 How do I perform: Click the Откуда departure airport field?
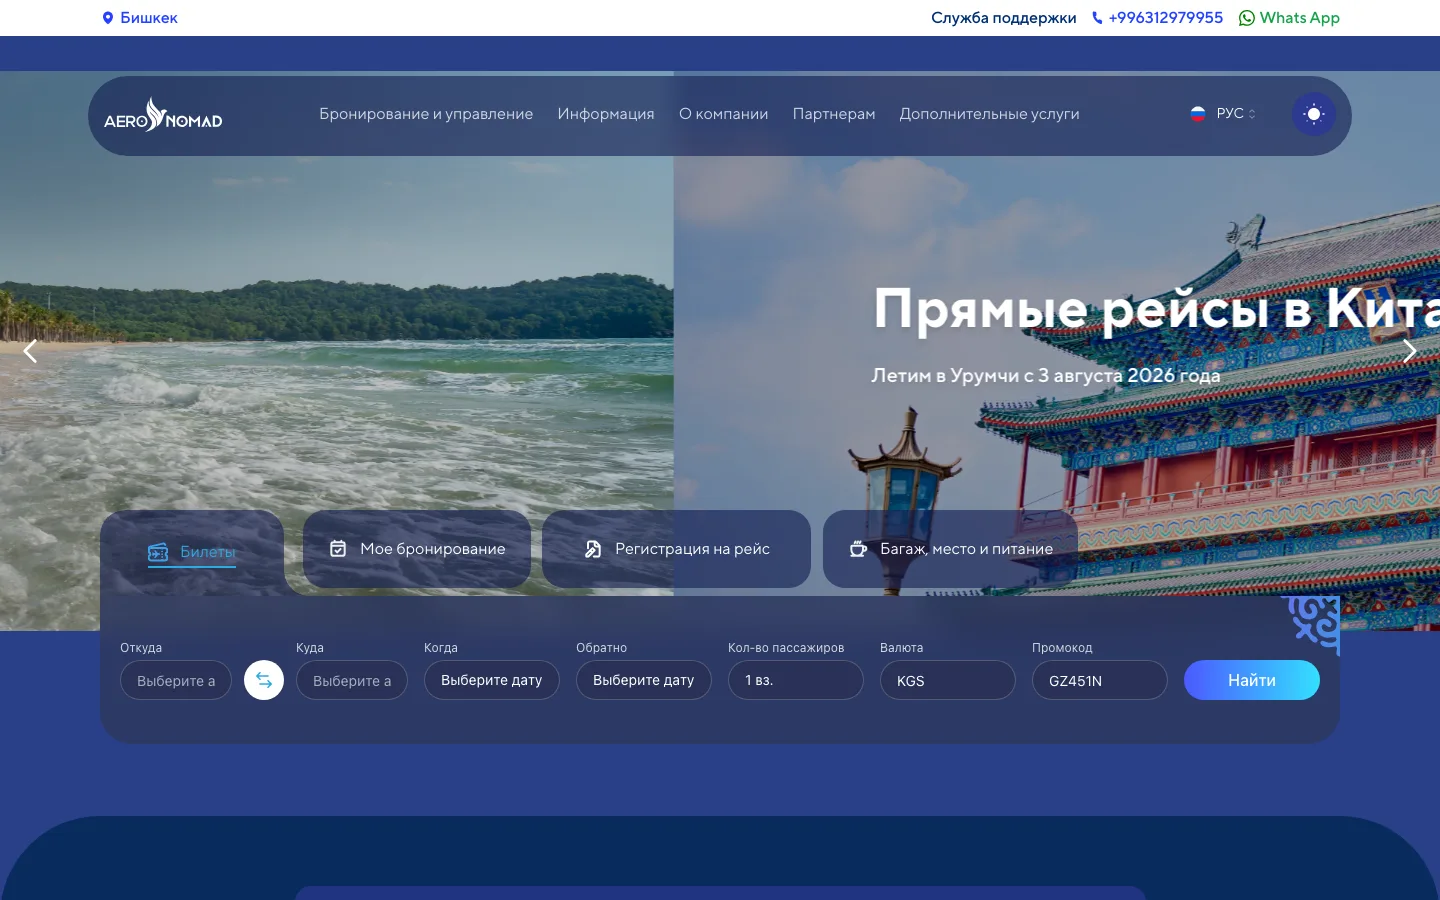point(176,680)
